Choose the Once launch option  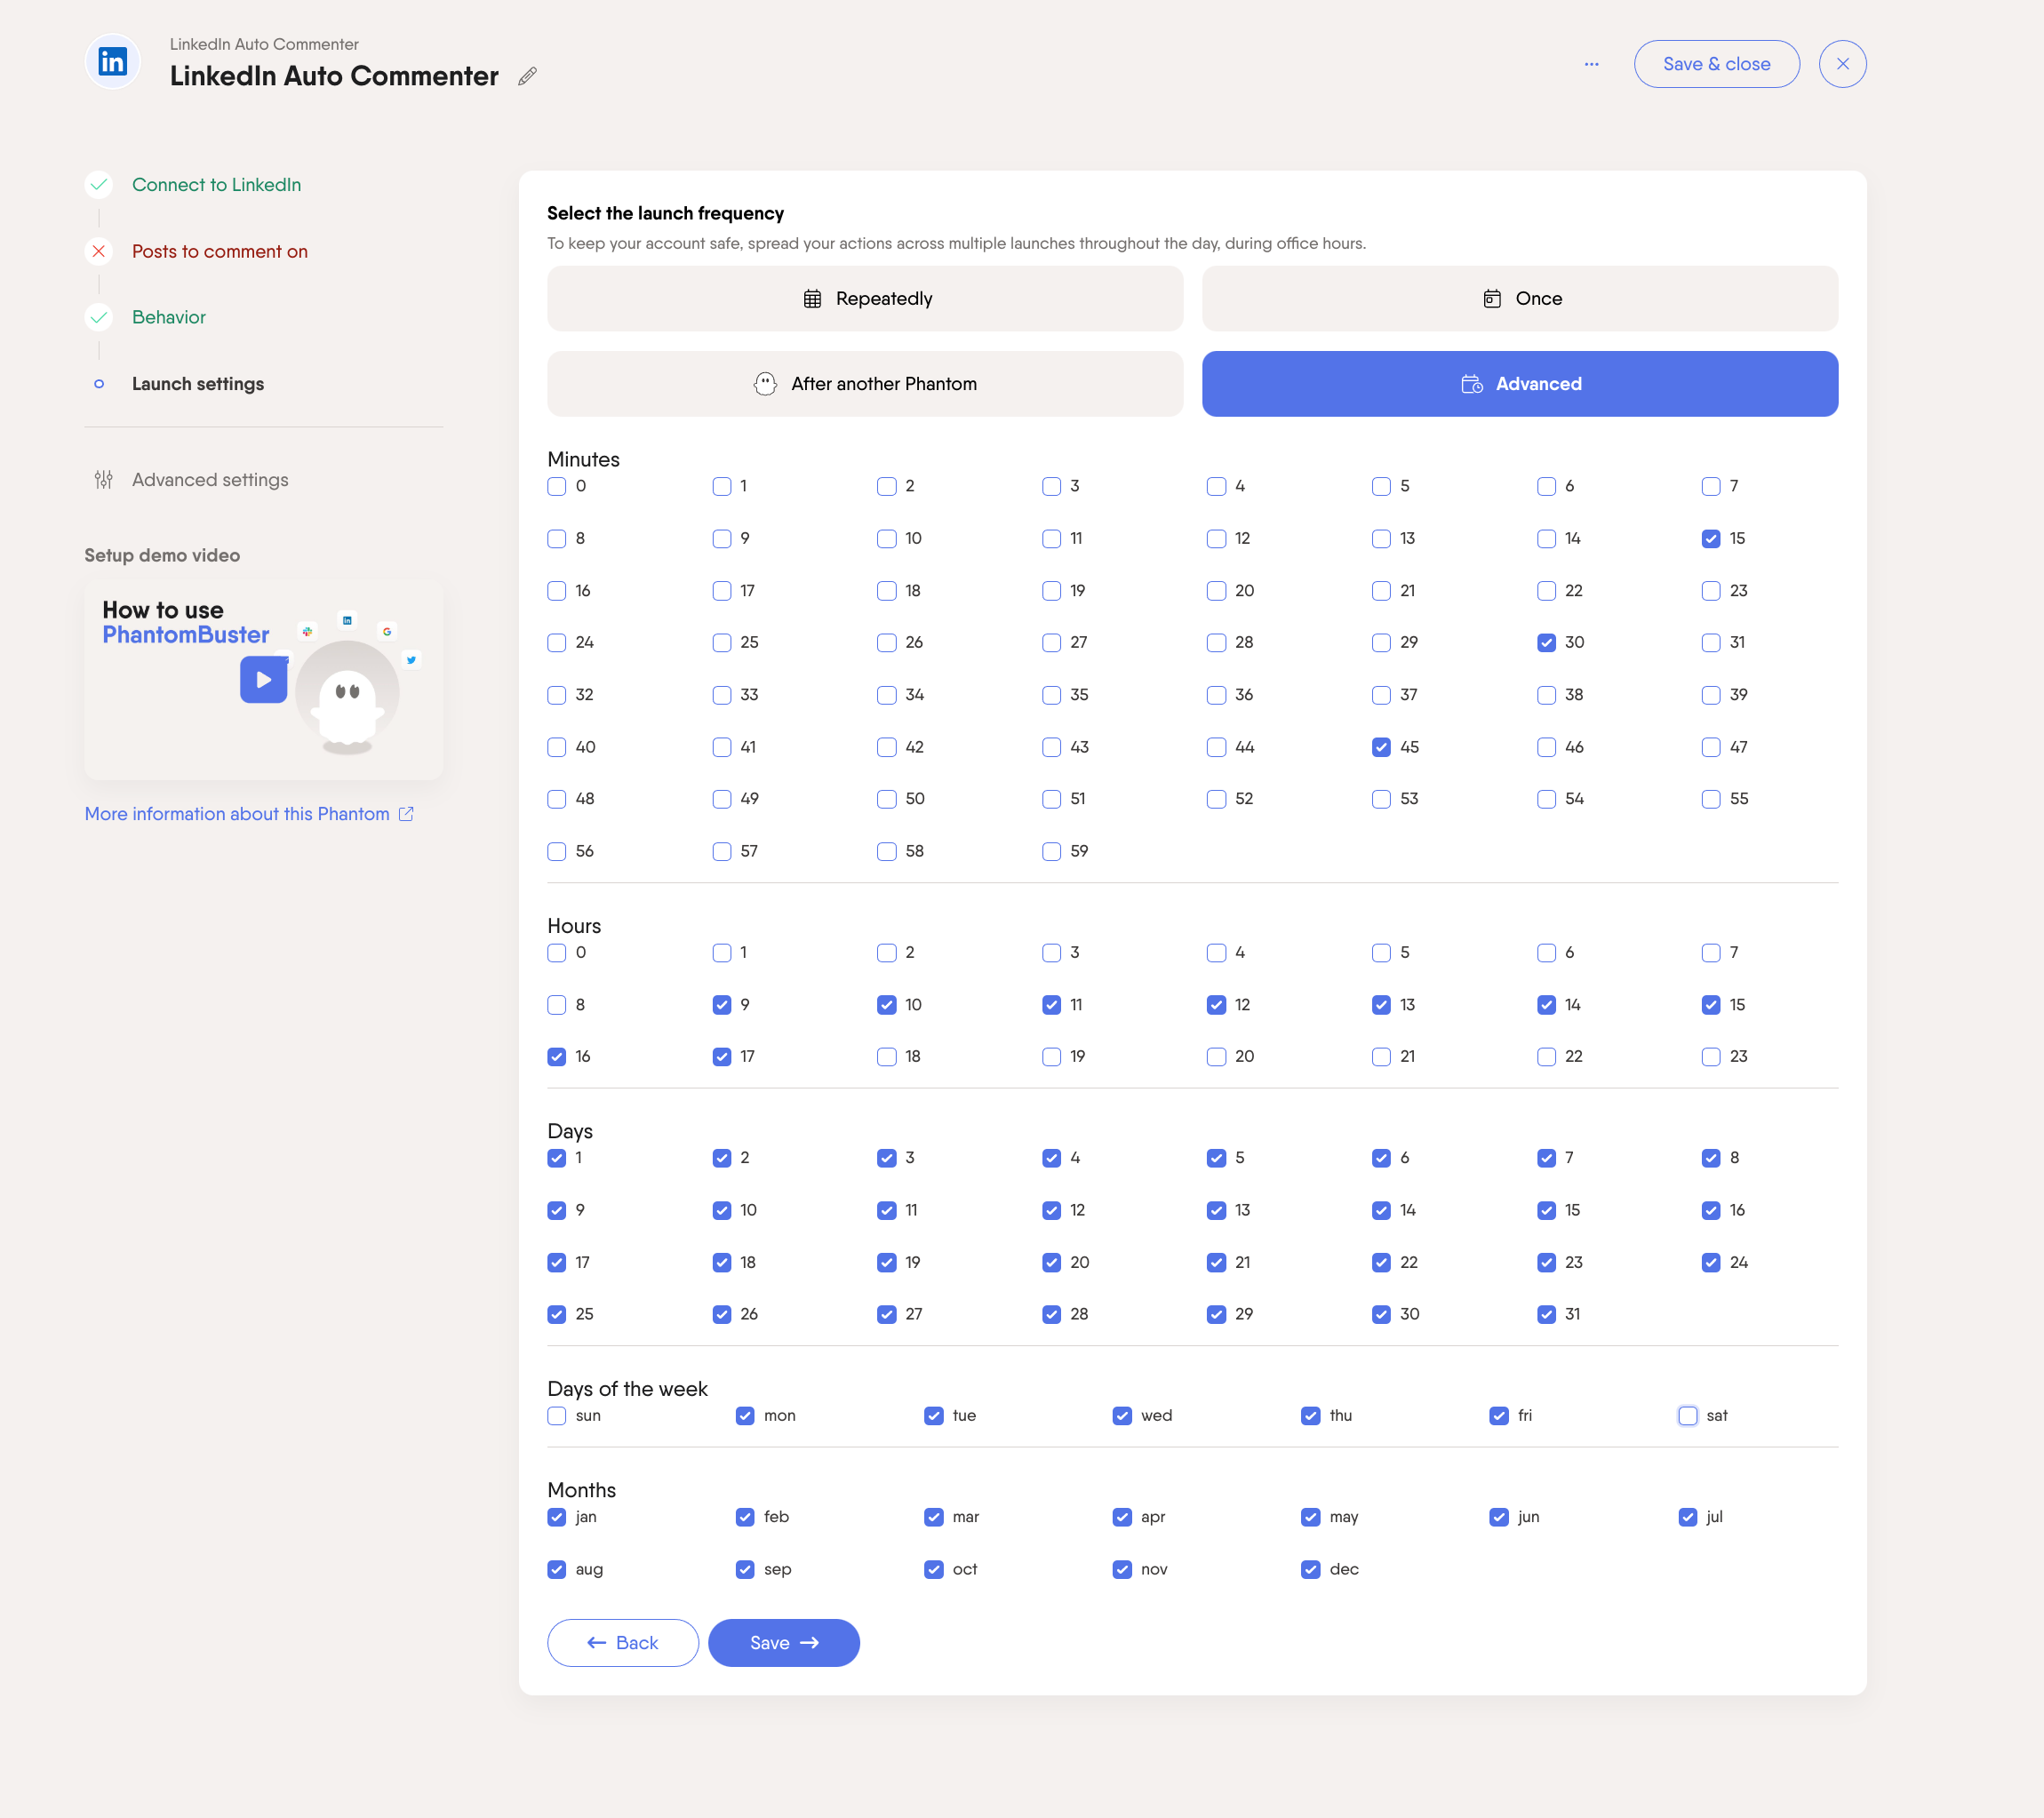(1519, 298)
